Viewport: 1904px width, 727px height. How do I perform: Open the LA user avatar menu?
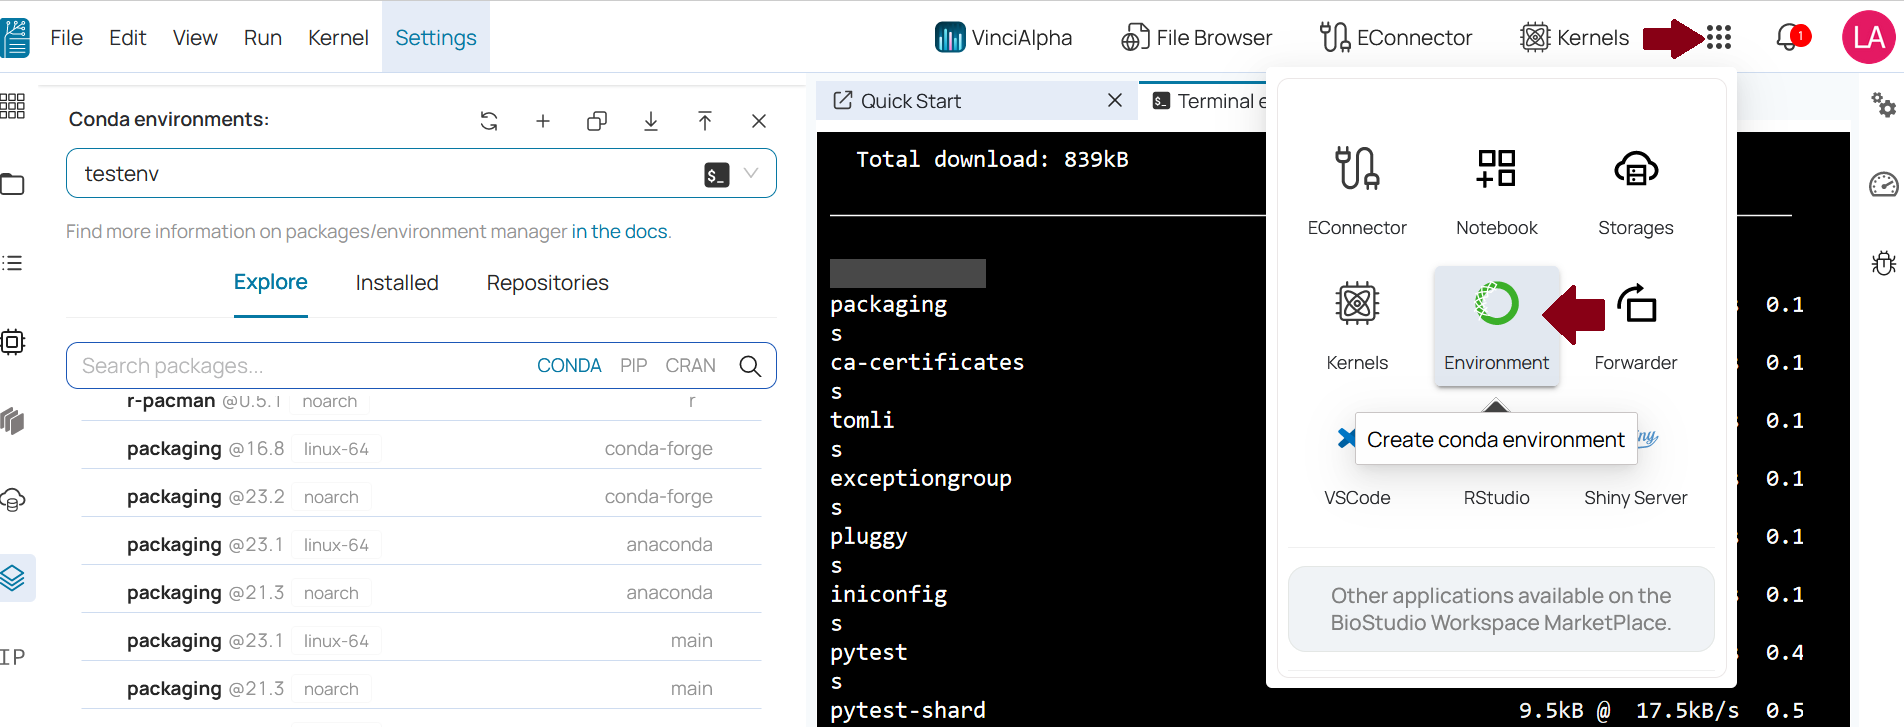tap(1868, 37)
